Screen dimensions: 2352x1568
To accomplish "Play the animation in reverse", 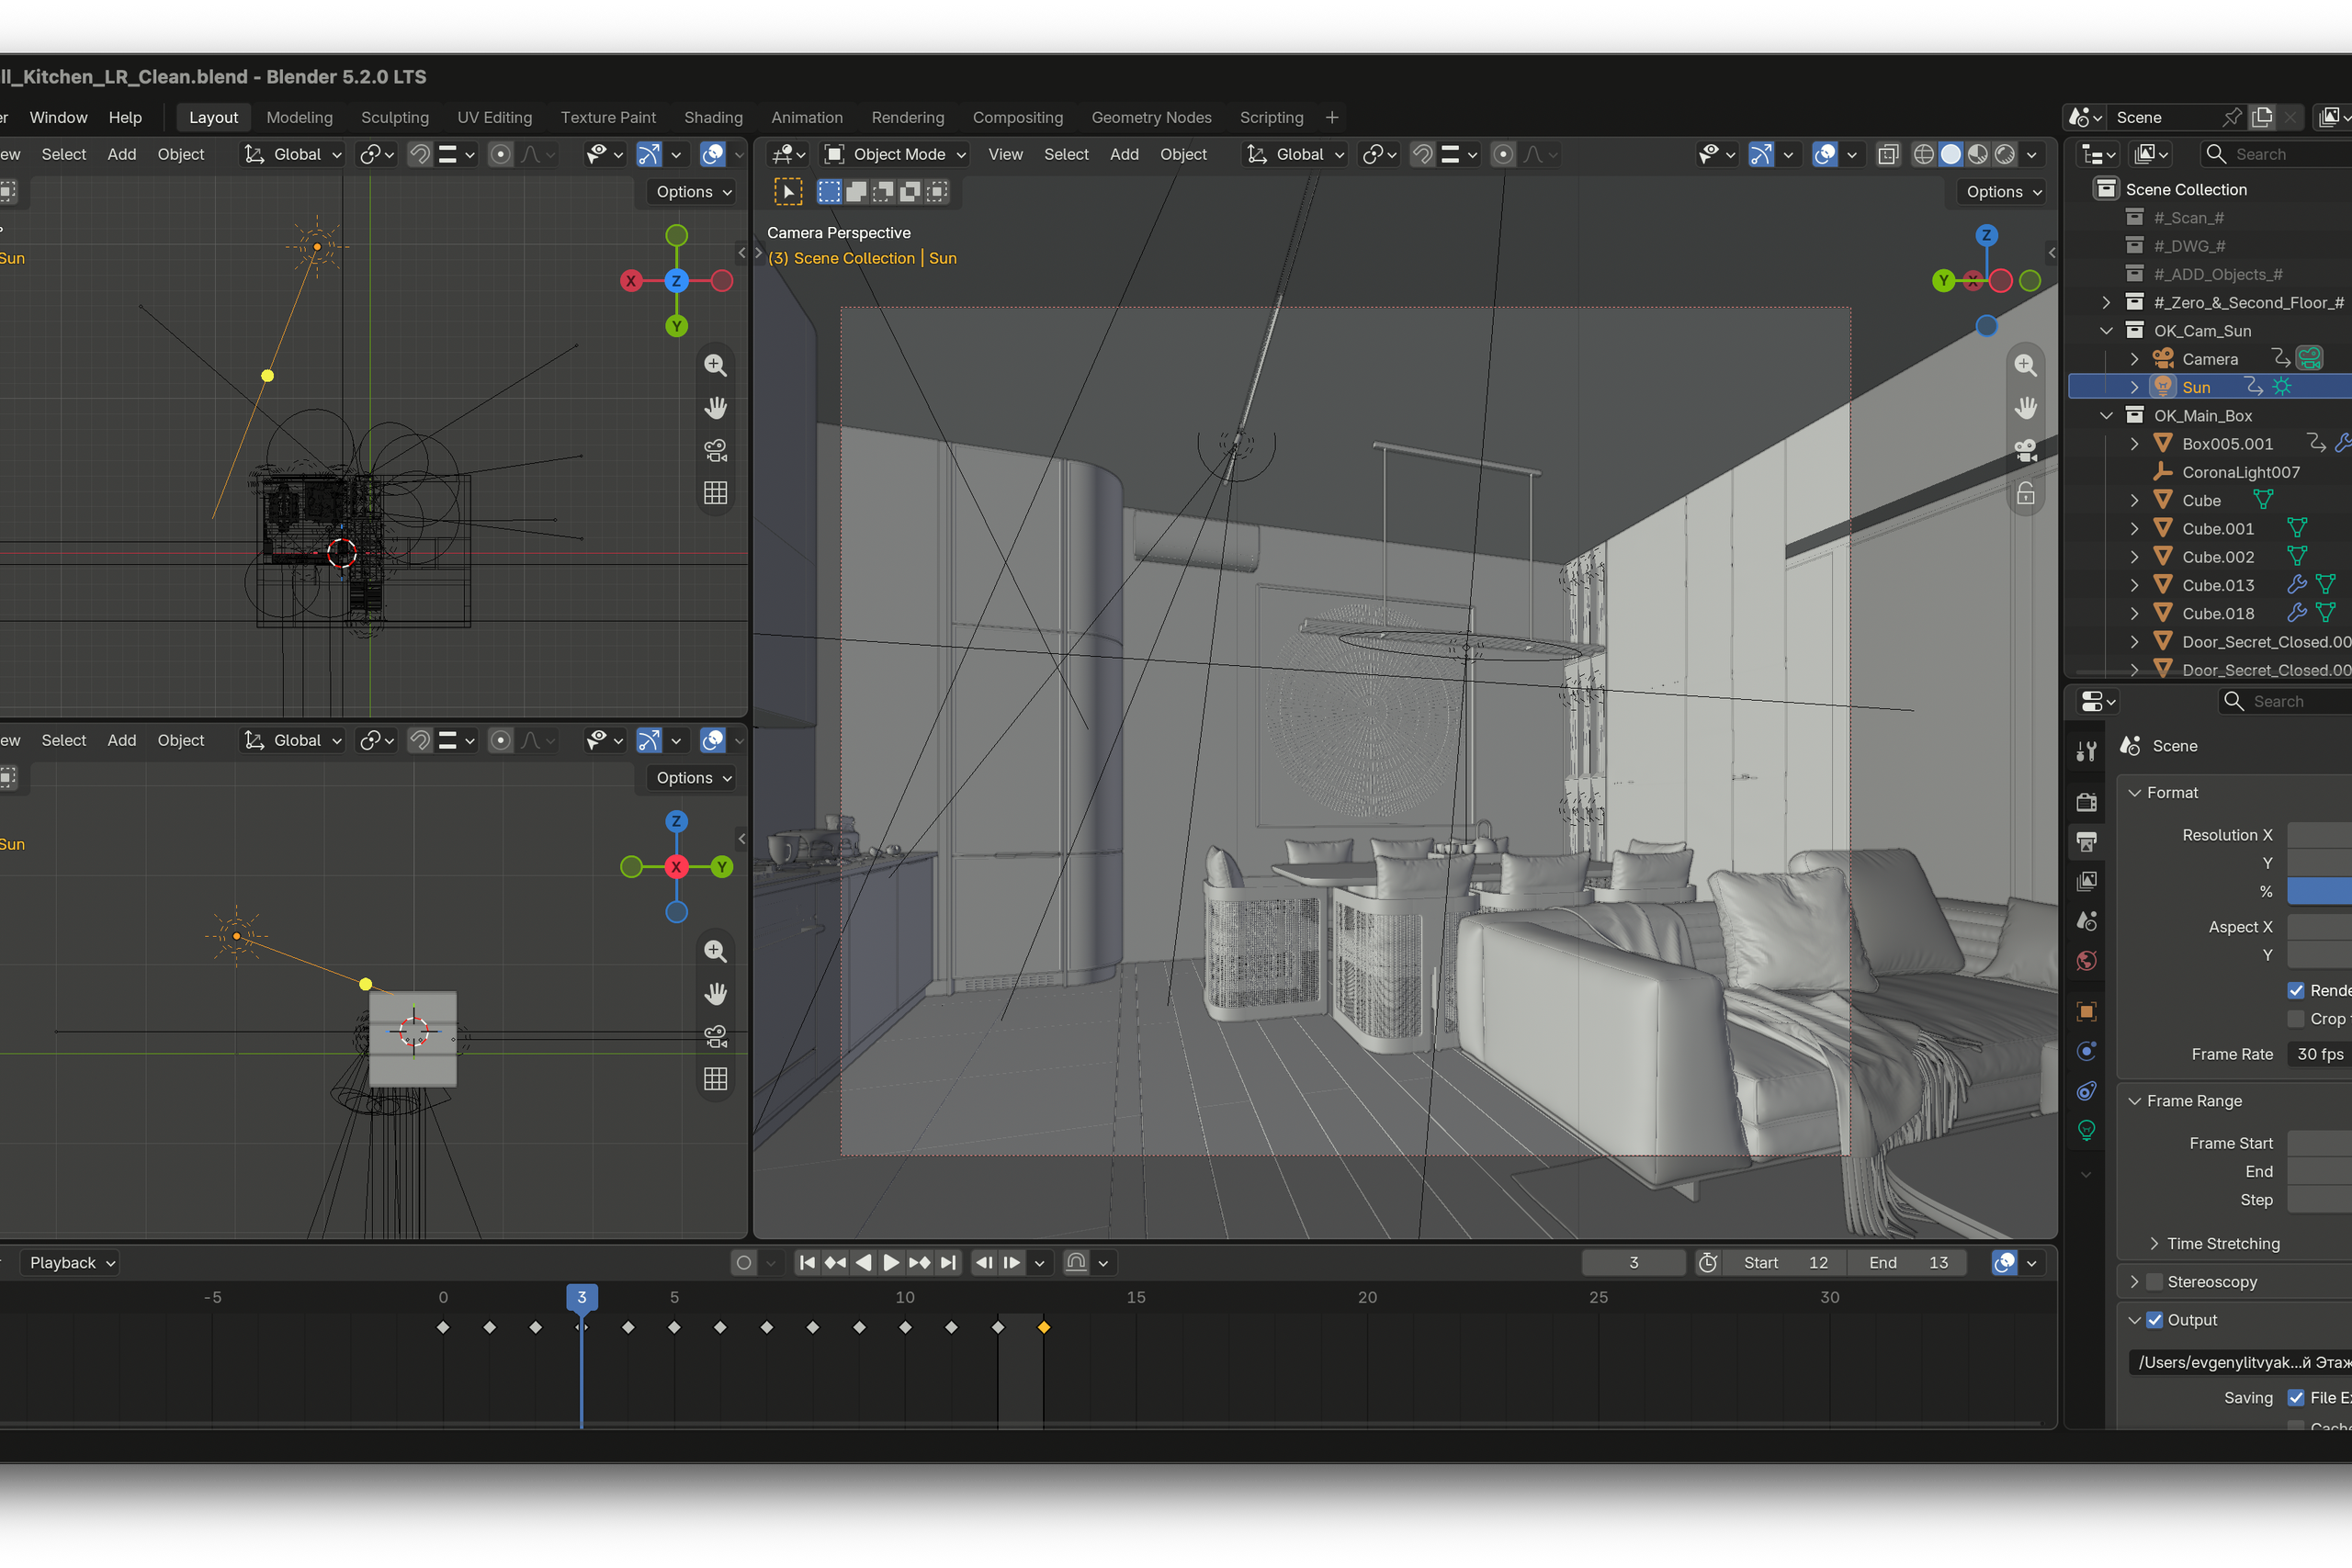I will [x=864, y=1263].
